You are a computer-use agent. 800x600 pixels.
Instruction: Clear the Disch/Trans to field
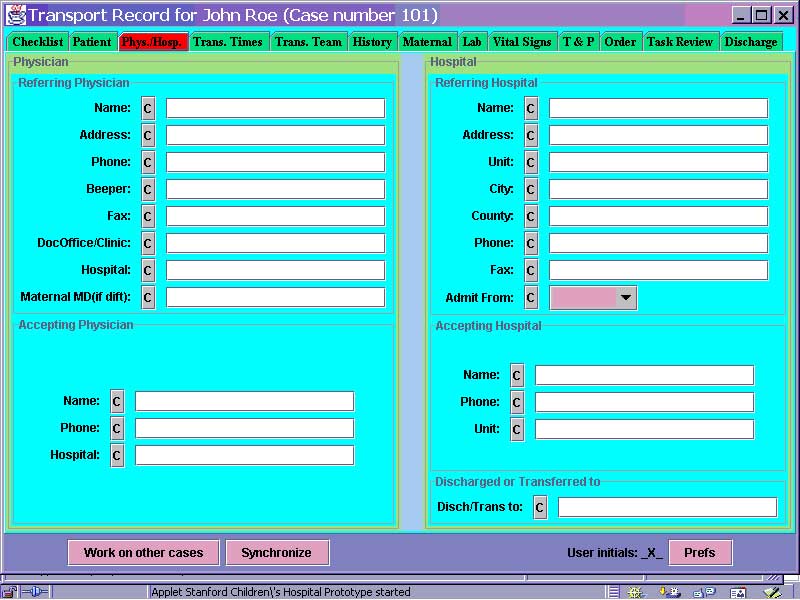tap(540, 507)
